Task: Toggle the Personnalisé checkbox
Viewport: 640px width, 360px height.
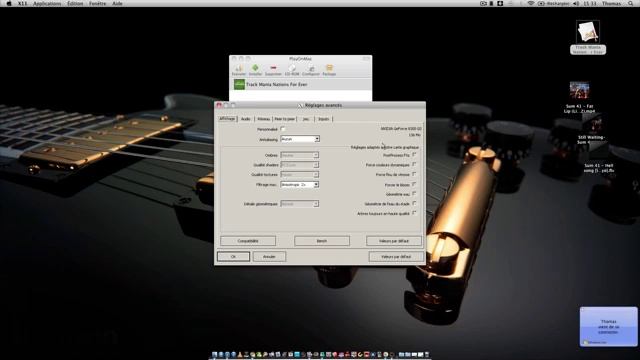Action: tap(283, 129)
